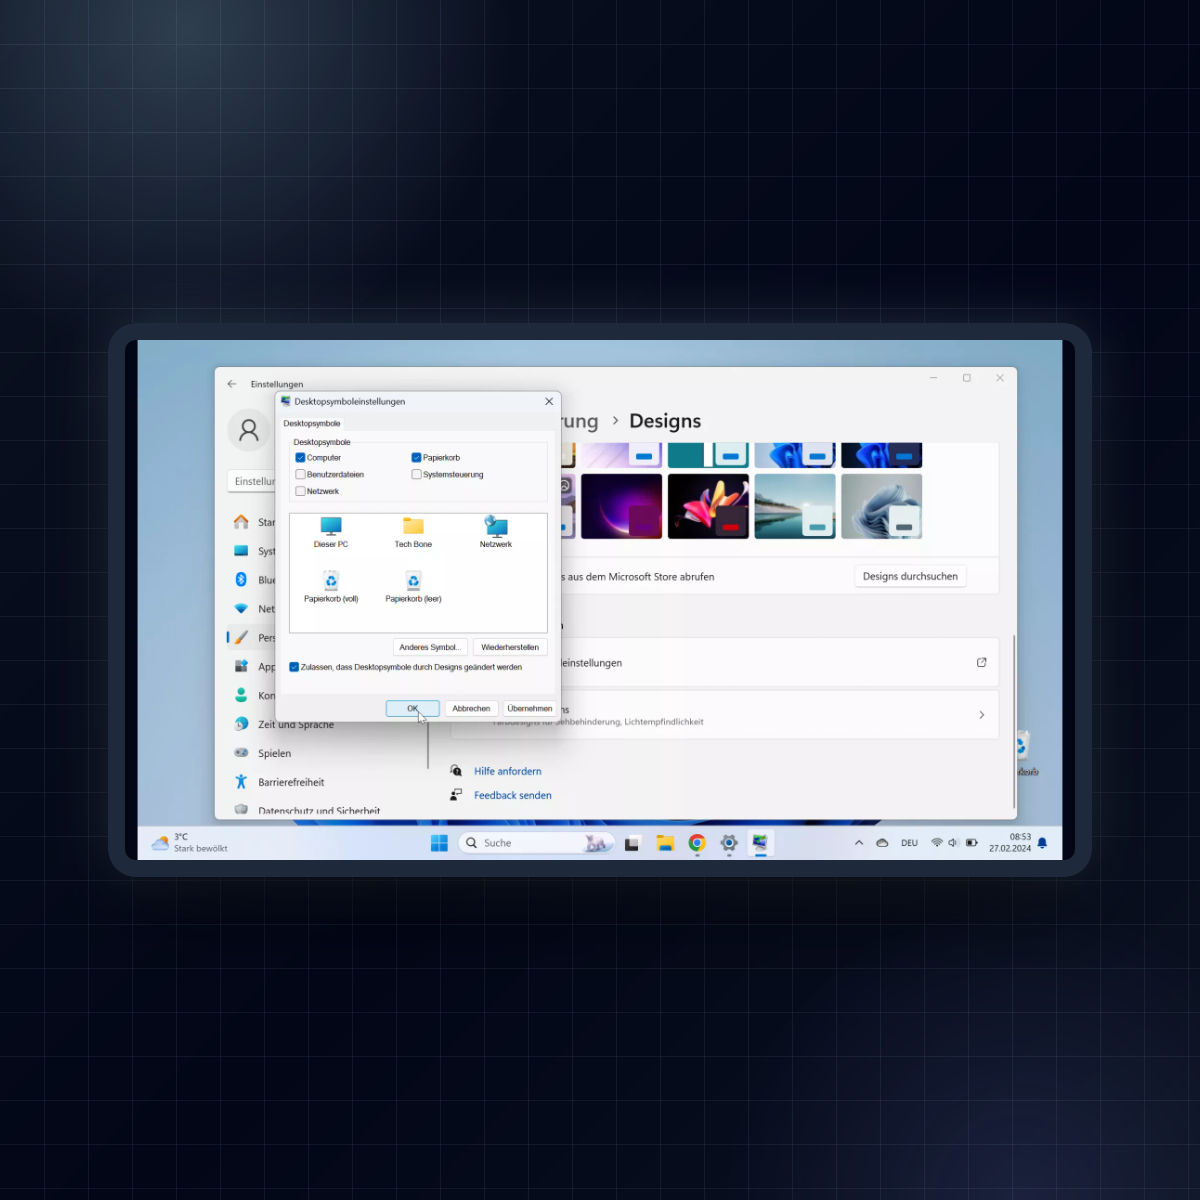Select the Dieser PC icon in the list

coord(331,532)
